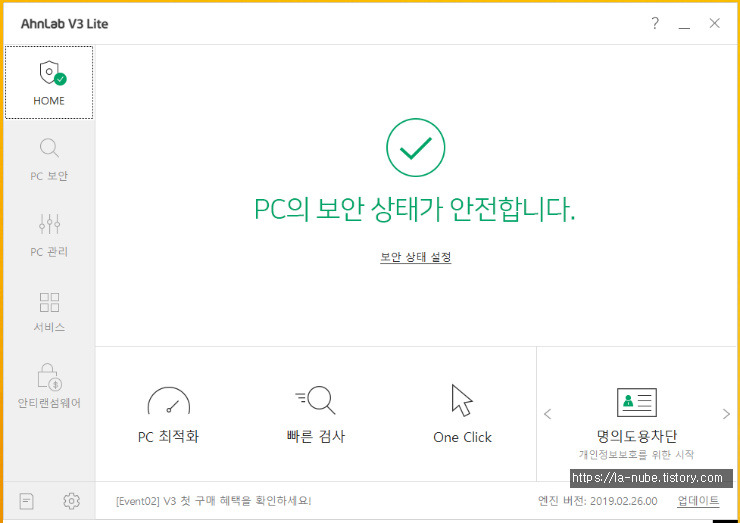Open the 보안 상태 설정 link
Screen dimensions: 740x523
(x=416, y=257)
